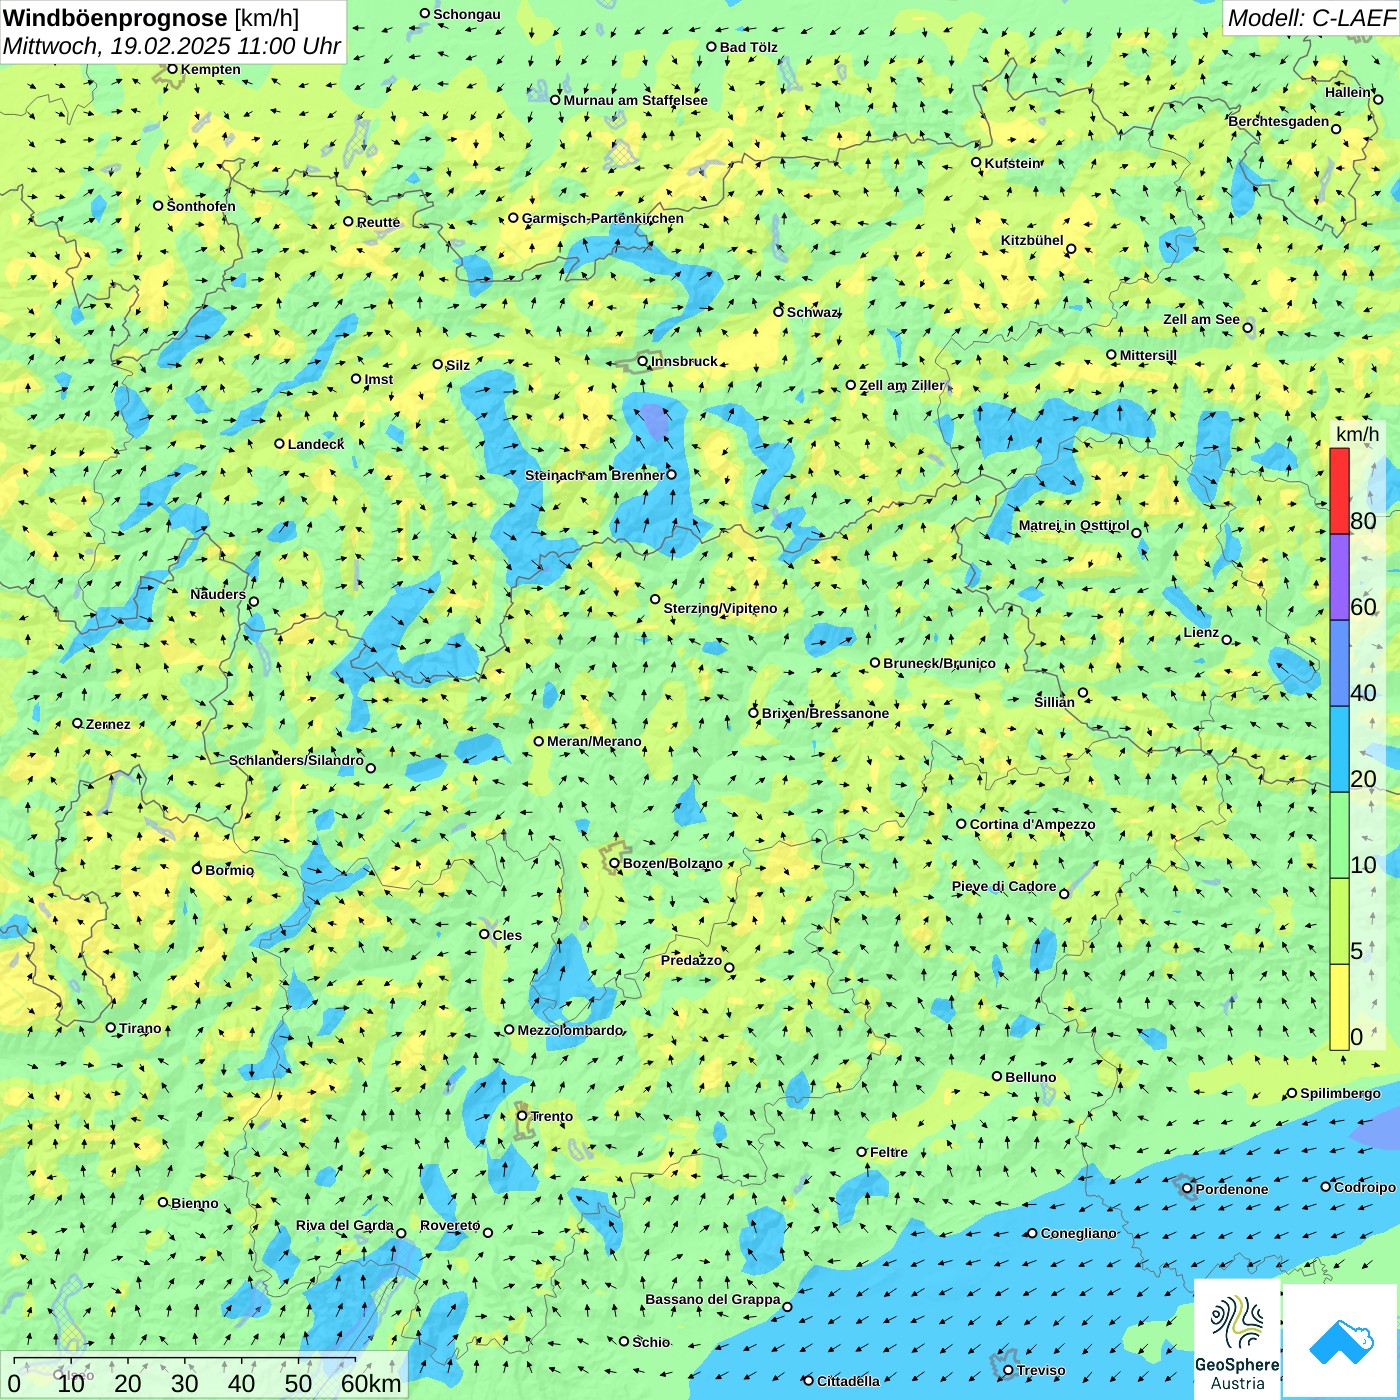Click the 'Predazzo' label
1400x1400 pixels.
tap(691, 960)
